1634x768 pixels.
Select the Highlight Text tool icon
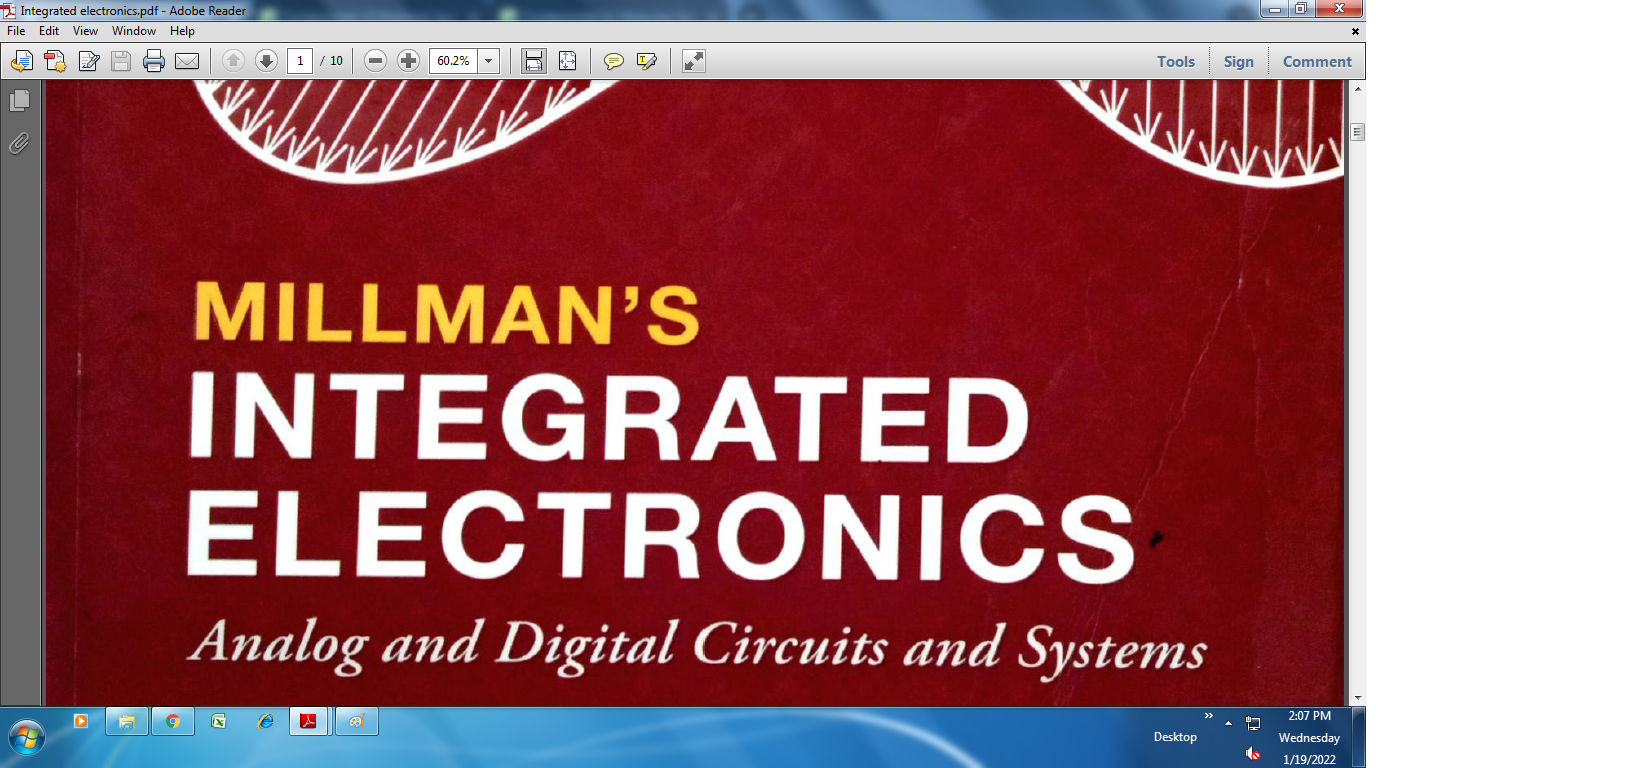point(647,61)
